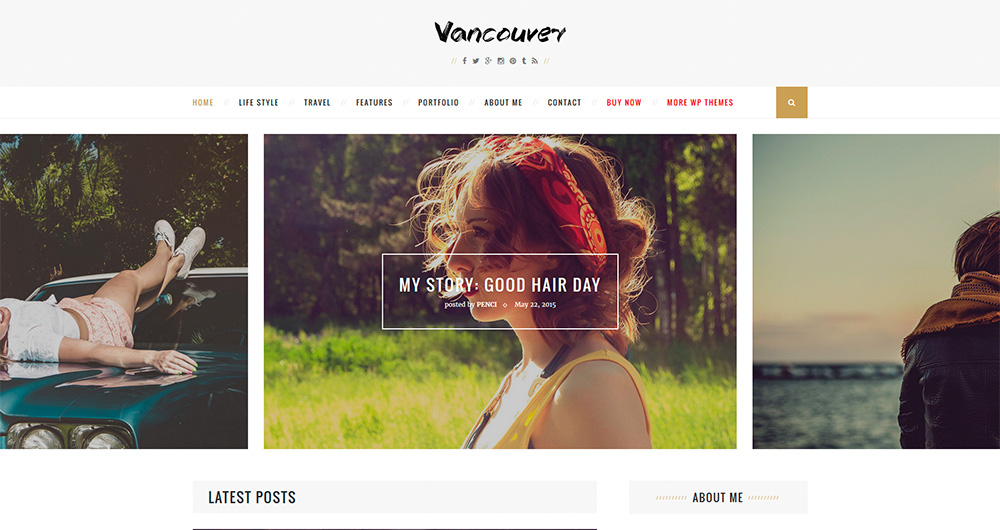Select the previous slide with car image
Viewport: 1000px width, 530px height.
pos(124,291)
